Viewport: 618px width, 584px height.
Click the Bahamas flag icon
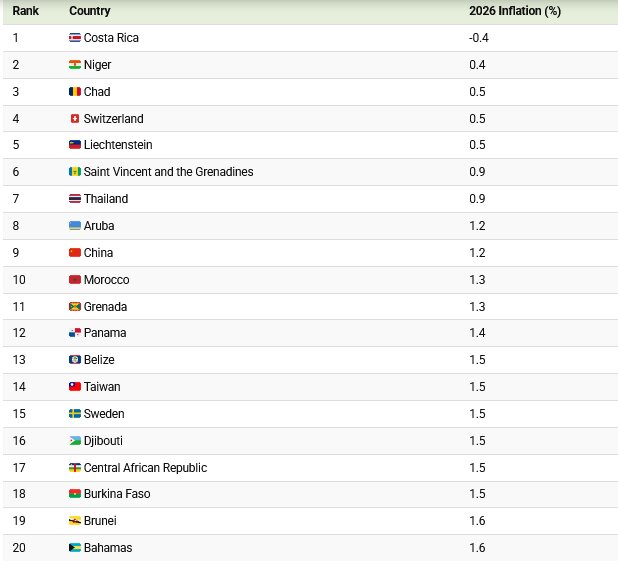(74, 548)
